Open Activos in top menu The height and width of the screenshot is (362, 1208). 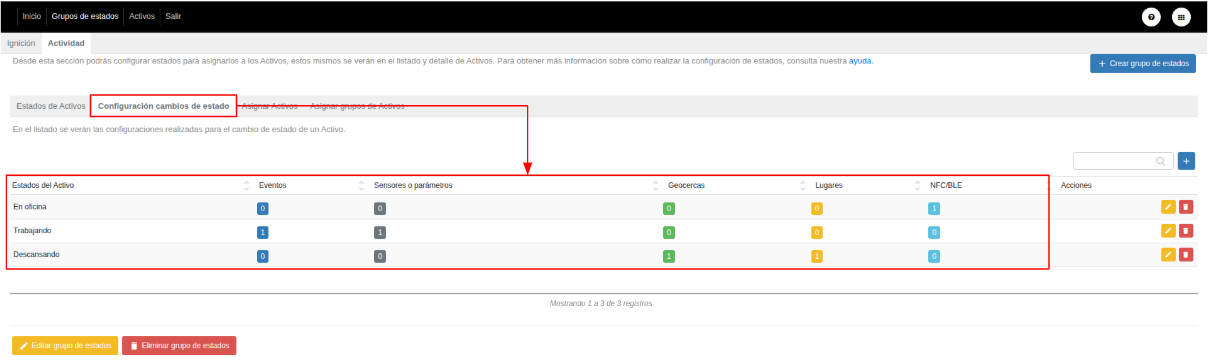pyautogui.click(x=143, y=17)
